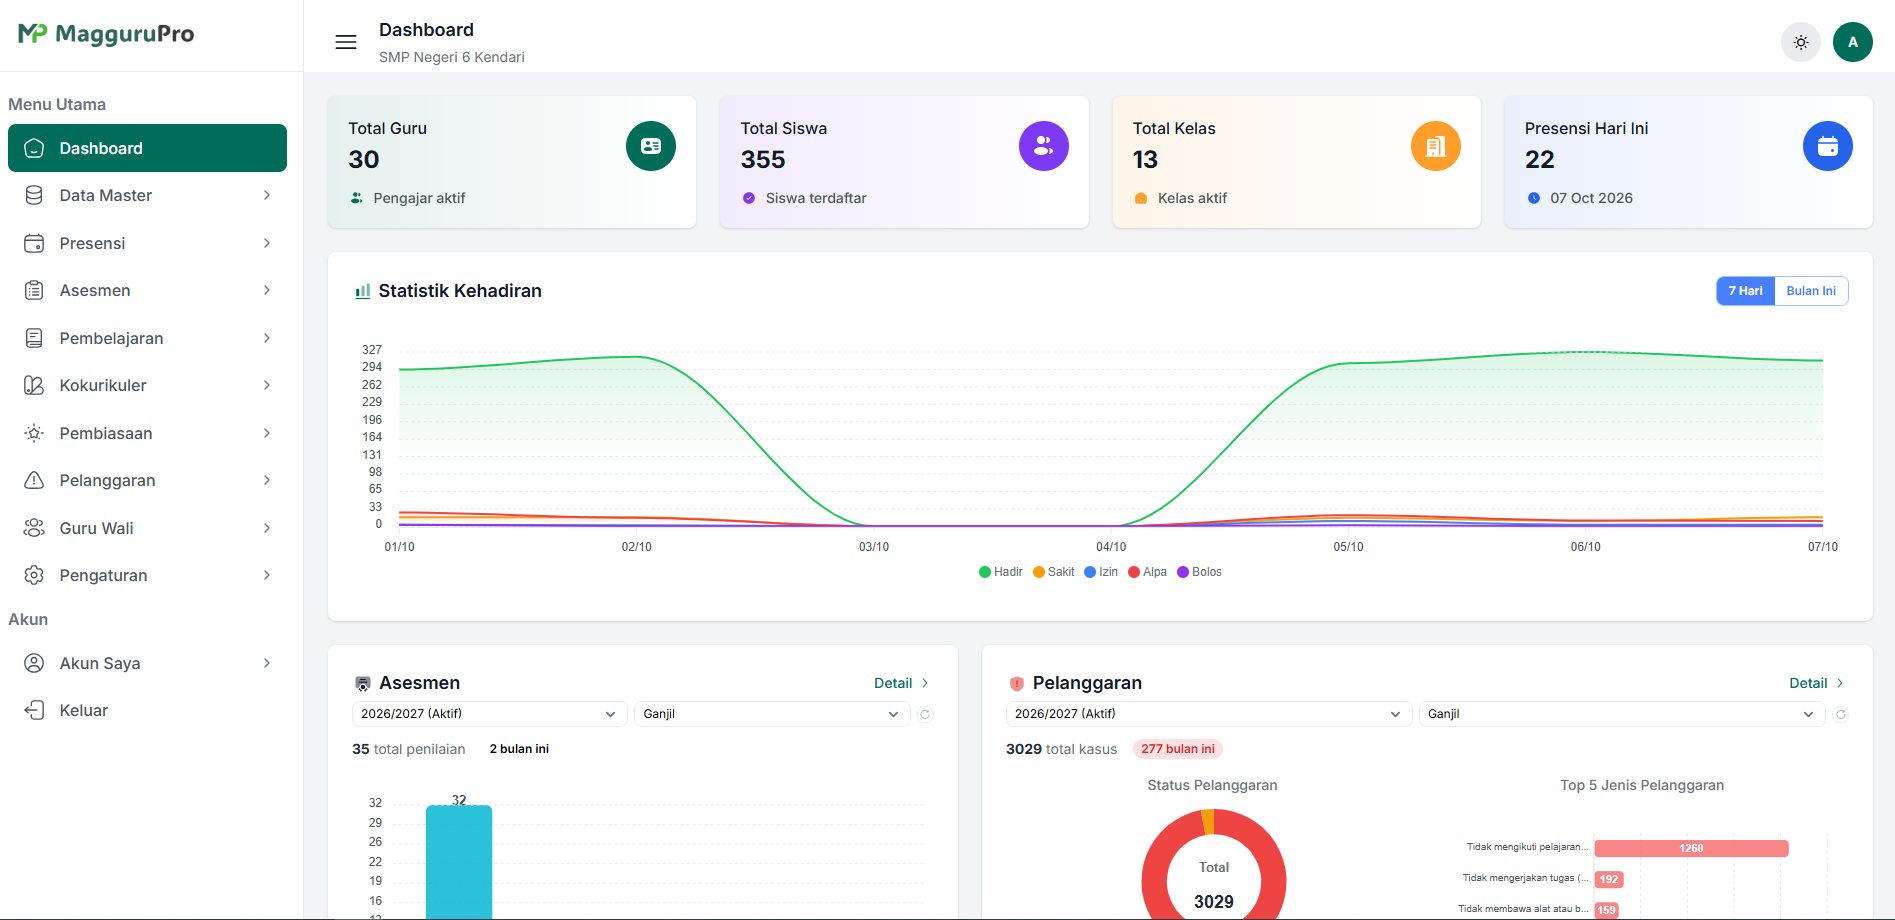1895x920 pixels.
Task: Switch statistics to Bulan Ini
Action: [x=1811, y=291]
